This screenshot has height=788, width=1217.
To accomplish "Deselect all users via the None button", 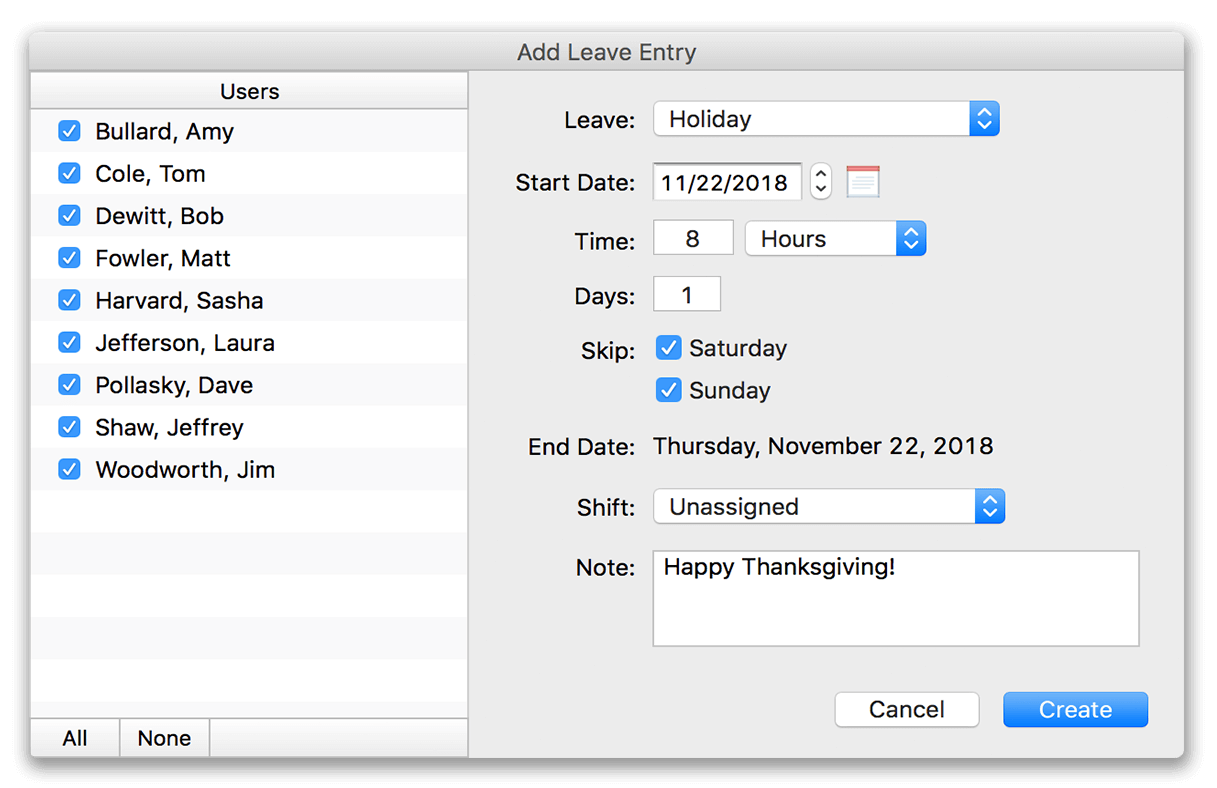I will click(x=163, y=738).
